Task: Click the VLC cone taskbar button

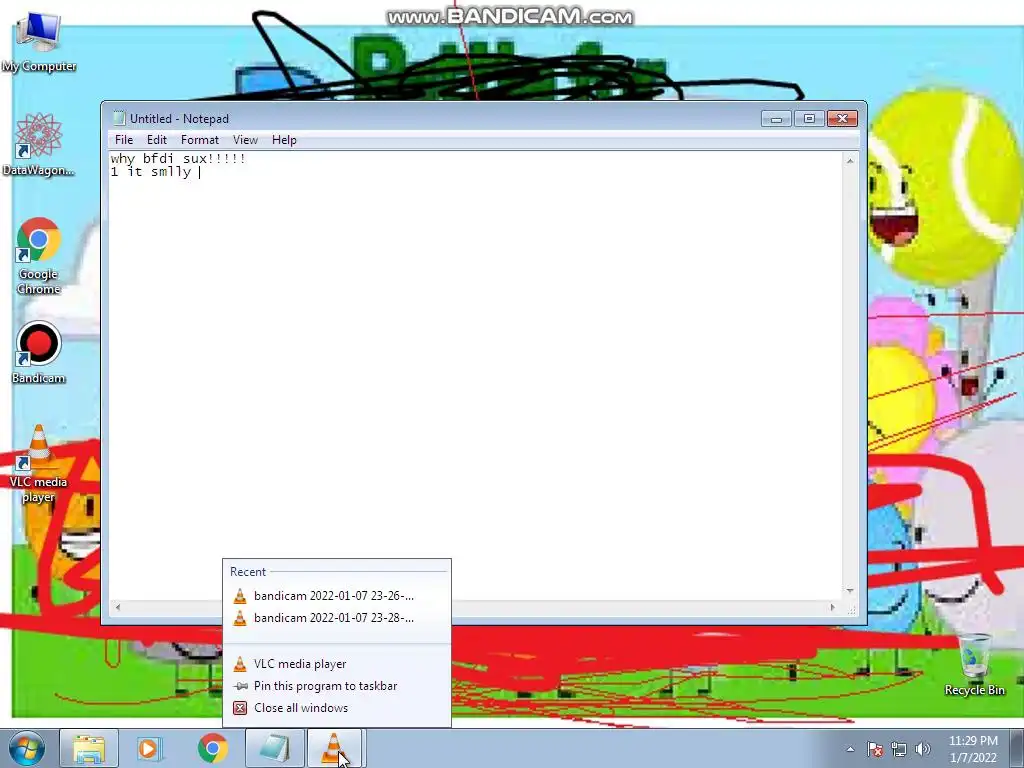Action: [334, 748]
